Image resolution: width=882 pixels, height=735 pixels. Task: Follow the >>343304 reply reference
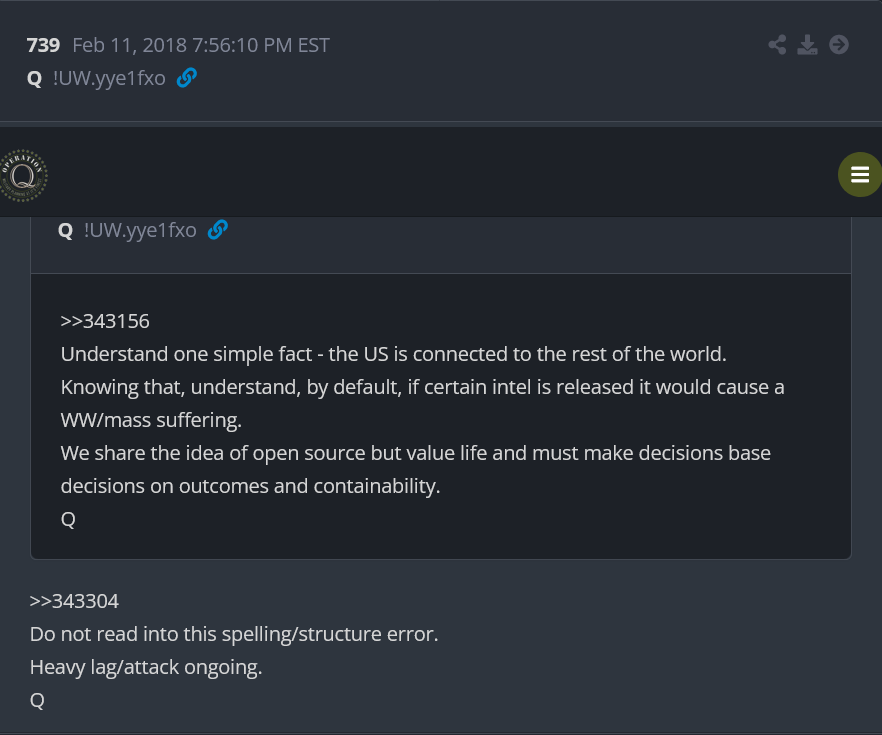click(74, 601)
